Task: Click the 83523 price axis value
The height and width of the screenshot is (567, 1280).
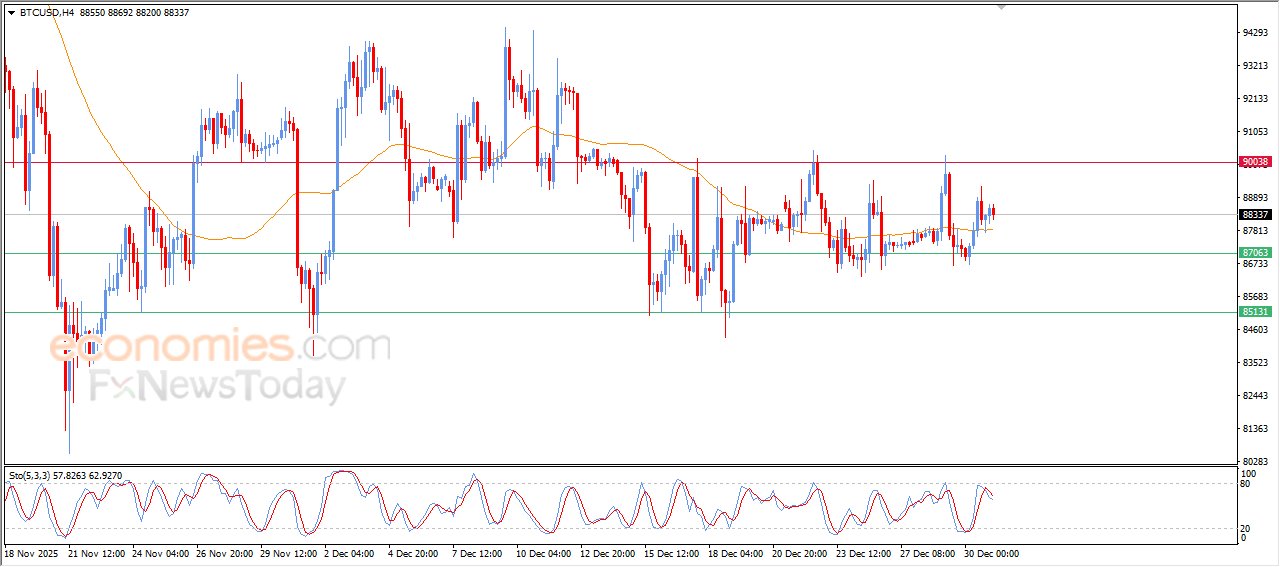Action: click(1255, 363)
